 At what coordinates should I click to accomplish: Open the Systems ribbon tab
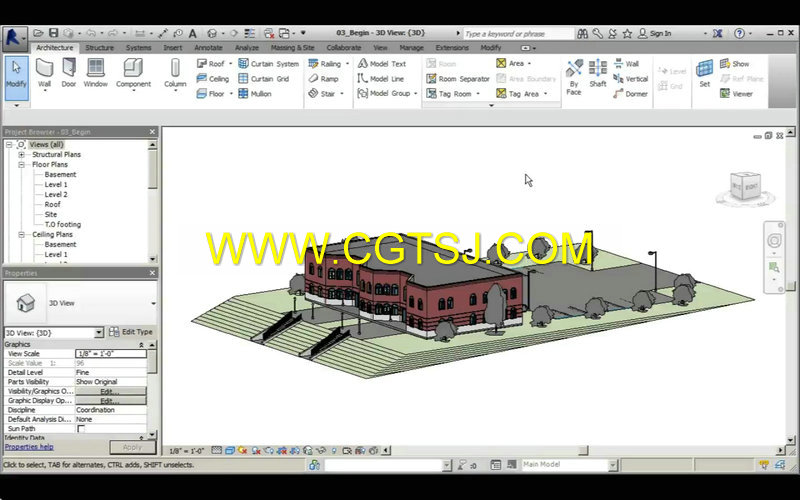[x=138, y=47]
